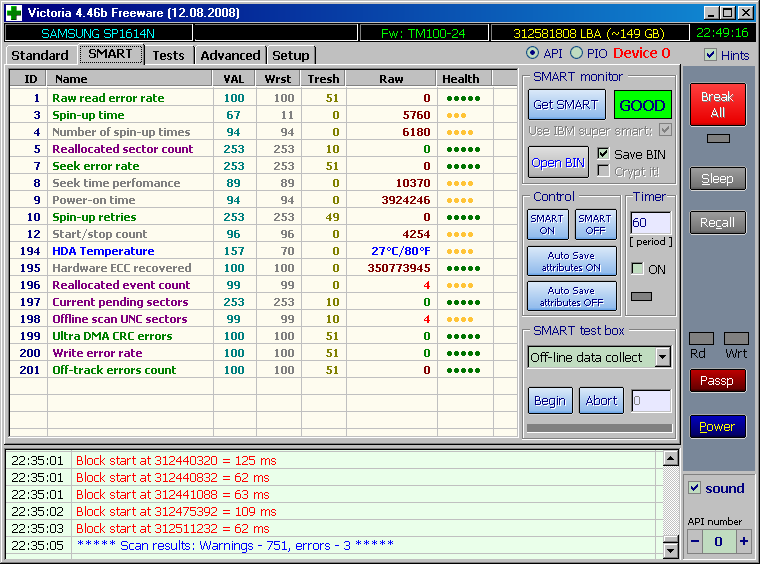
Task: Uncheck the Save BIN checkbox
Action: 603,154
